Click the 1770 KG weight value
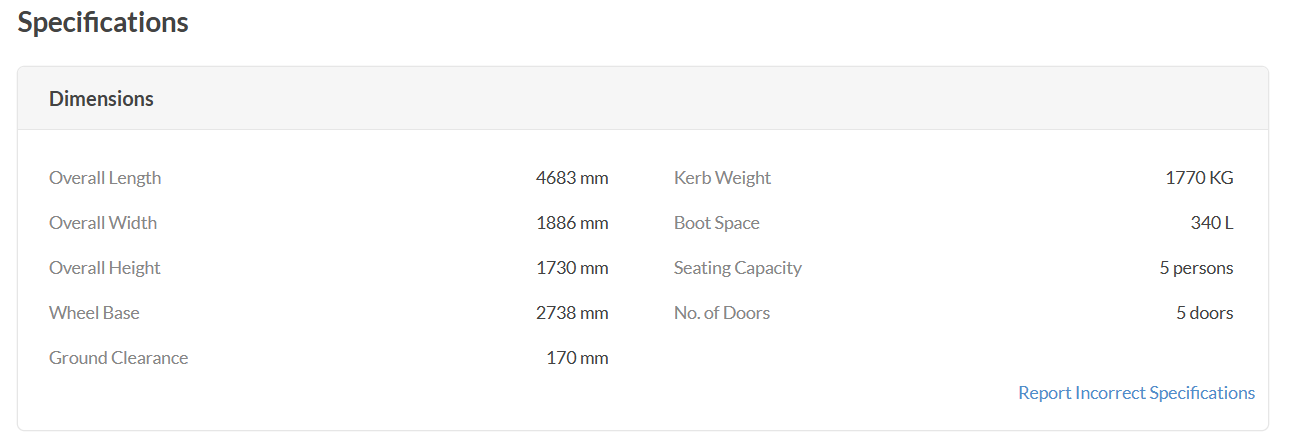Image resolution: width=1292 pixels, height=438 pixels. click(x=1199, y=178)
